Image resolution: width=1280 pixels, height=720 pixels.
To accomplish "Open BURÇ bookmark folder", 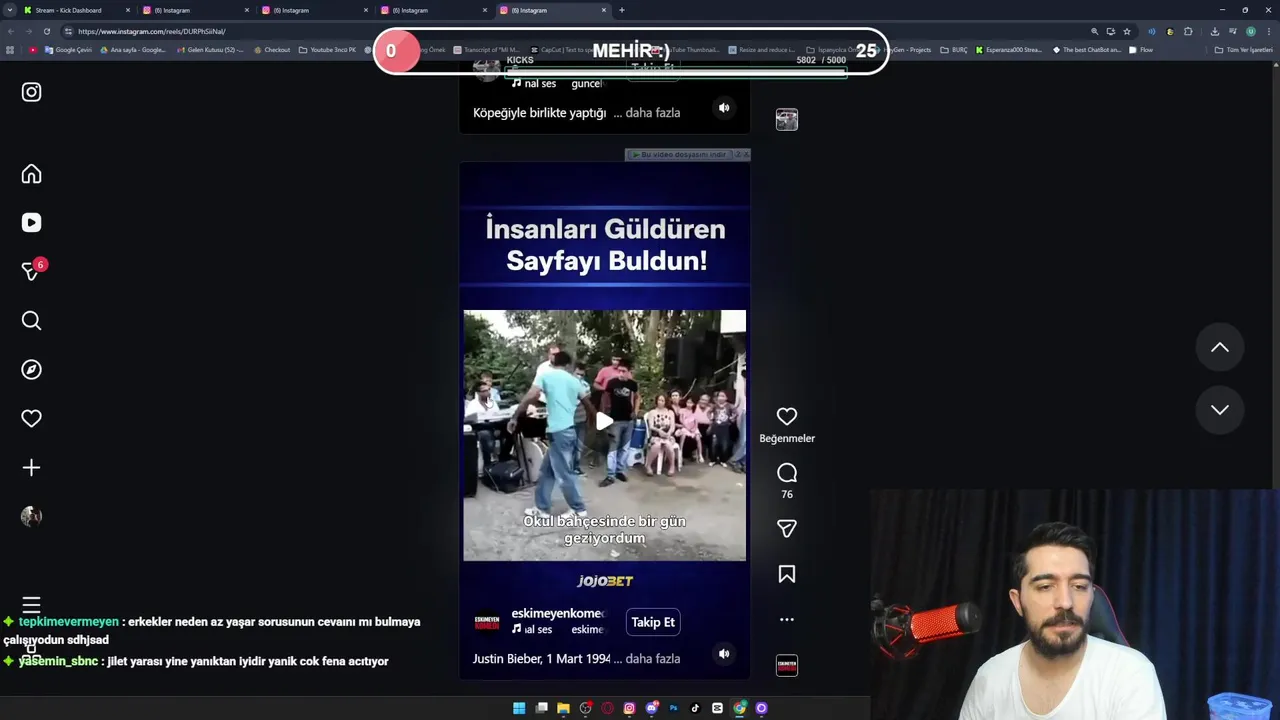I will pyautogui.click(x=954, y=49).
